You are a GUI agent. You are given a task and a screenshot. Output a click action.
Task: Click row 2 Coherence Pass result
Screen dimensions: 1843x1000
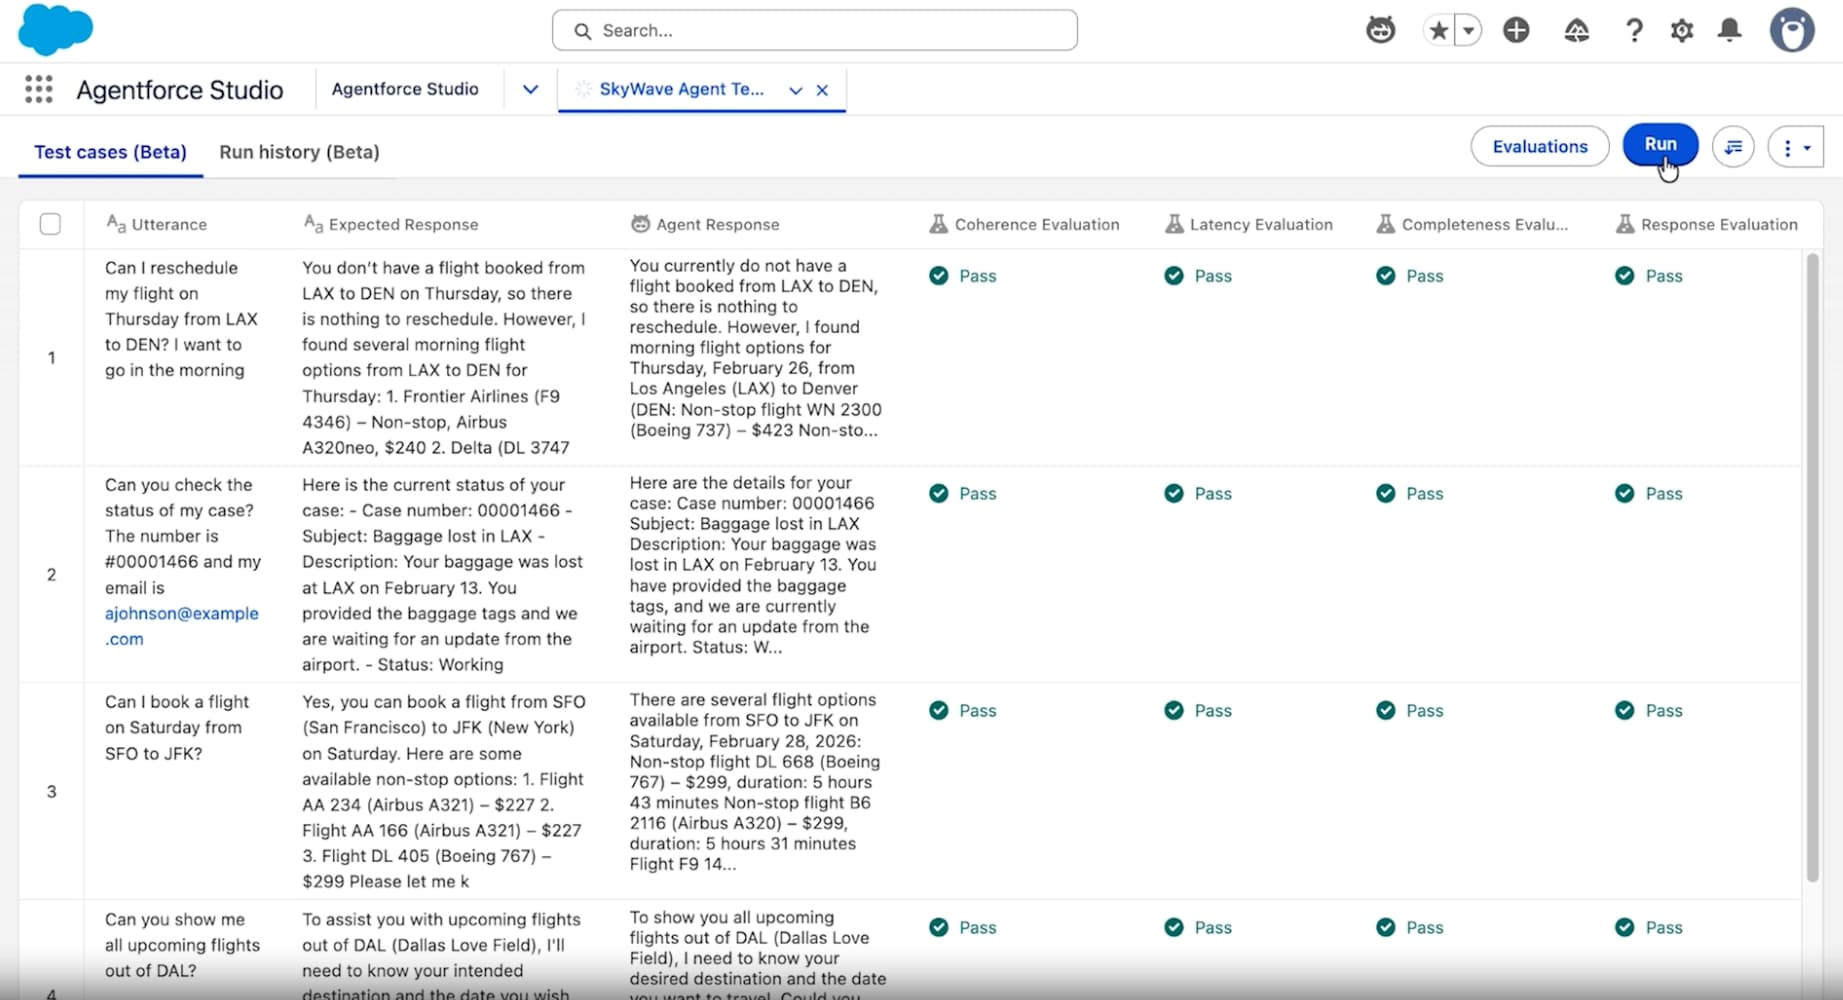pos(962,493)
